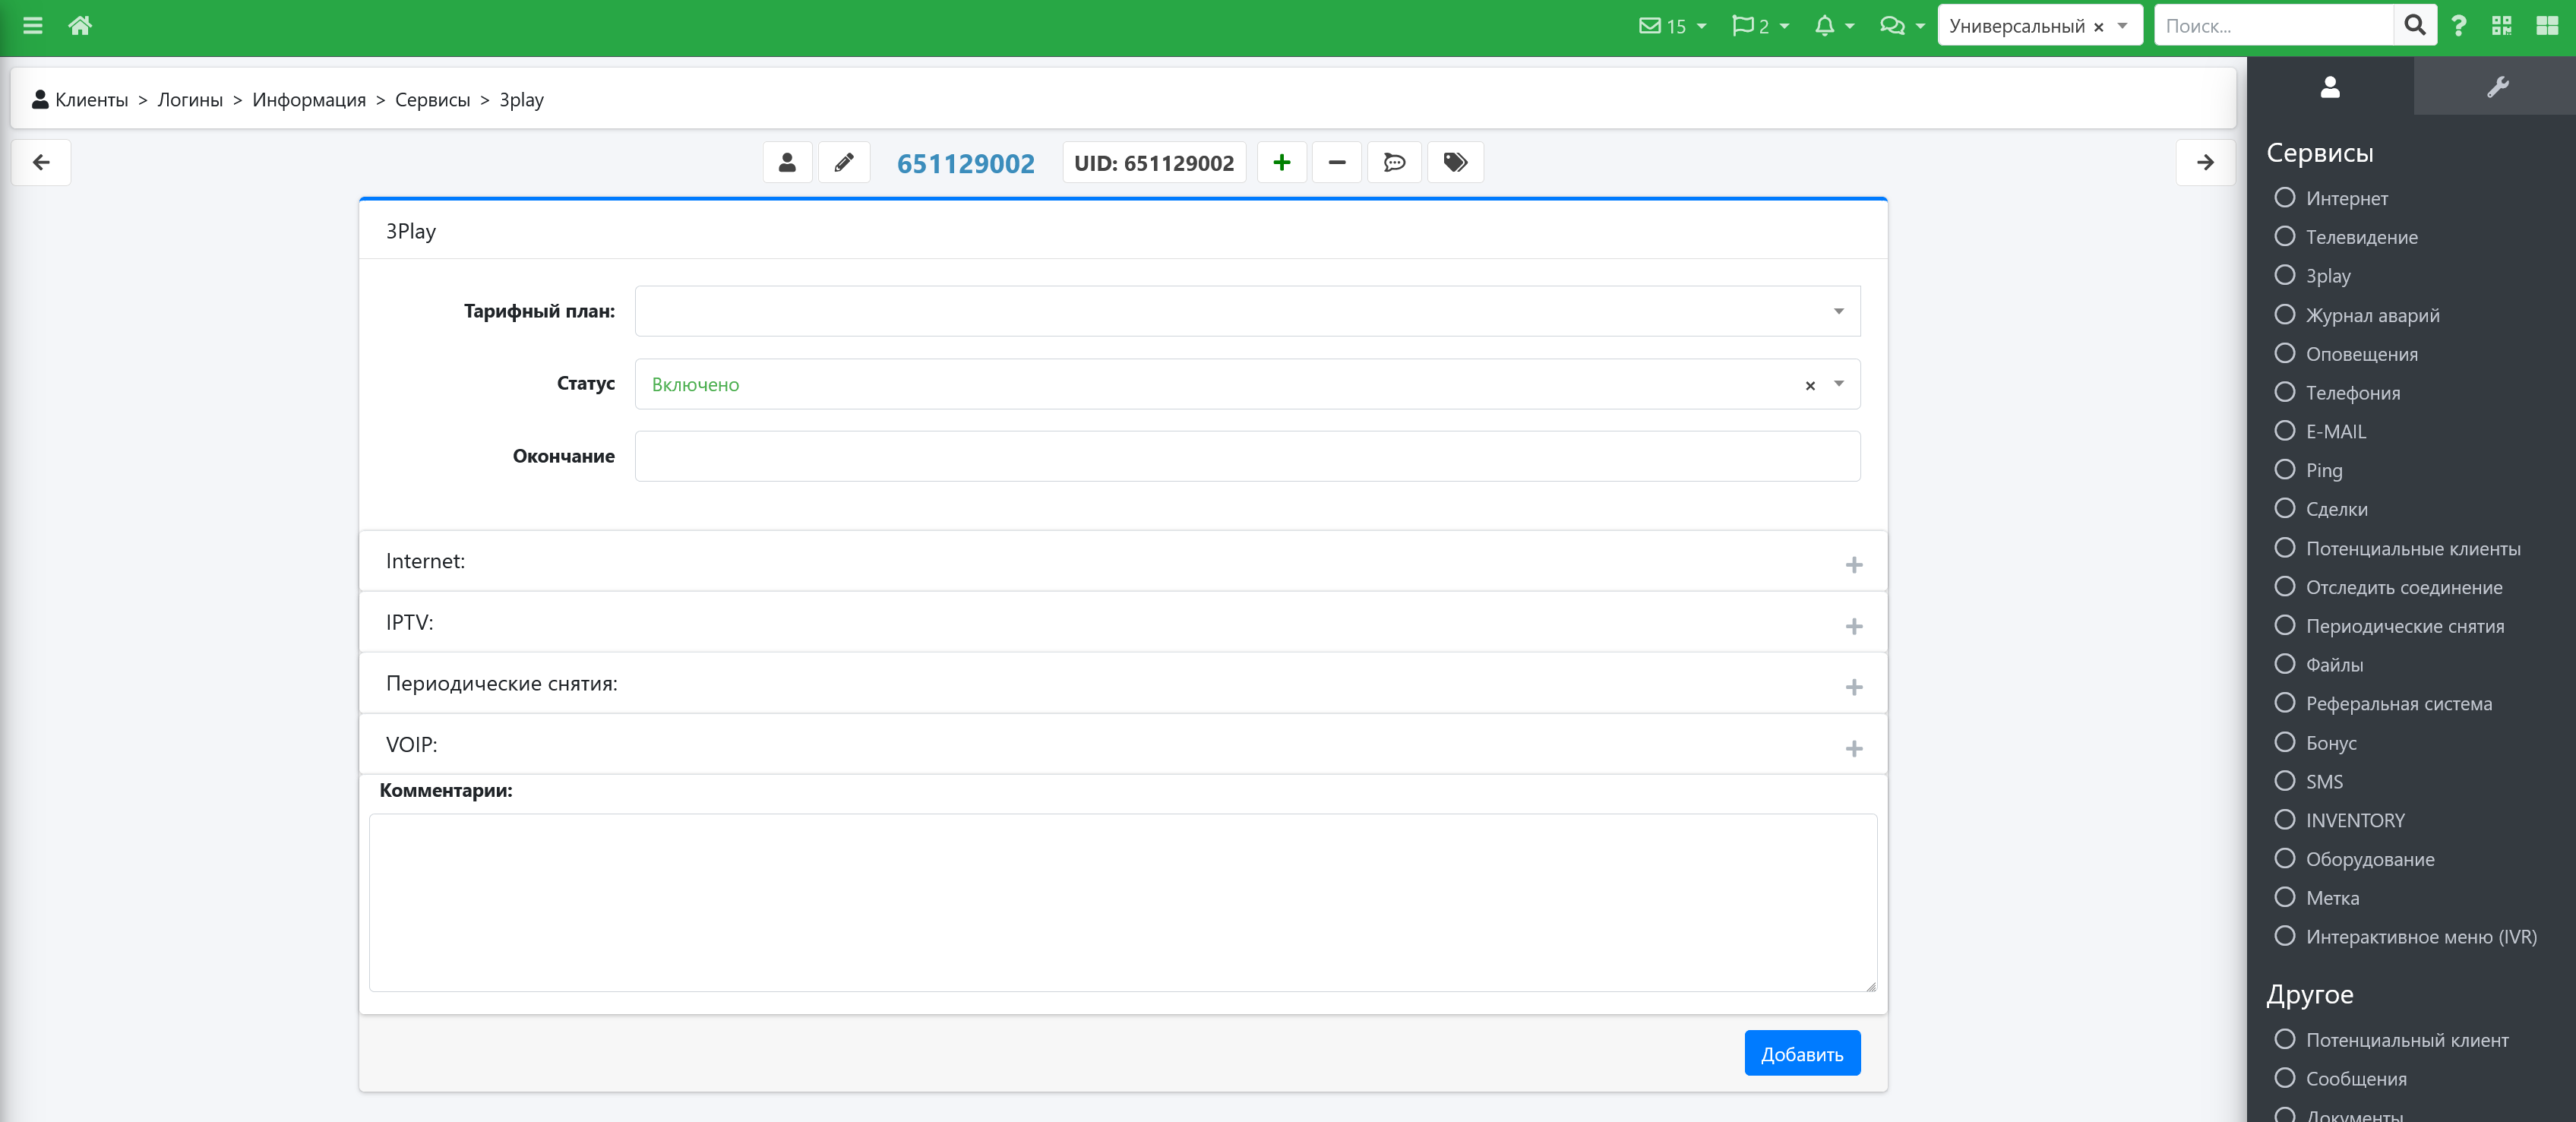Open Логины in the breadcrumb

click(x=190, y=100)
